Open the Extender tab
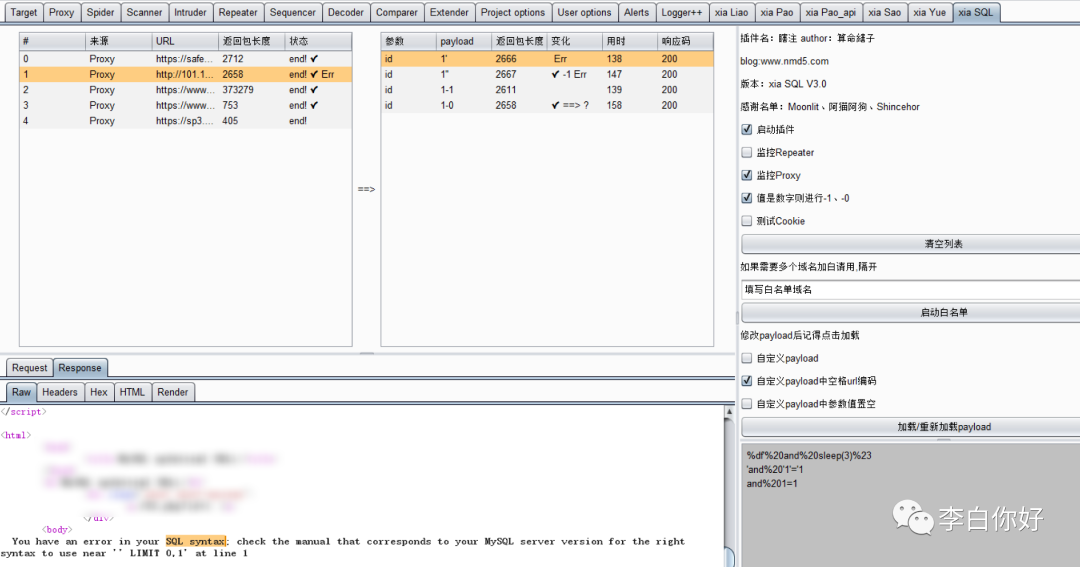 point(449,12)
